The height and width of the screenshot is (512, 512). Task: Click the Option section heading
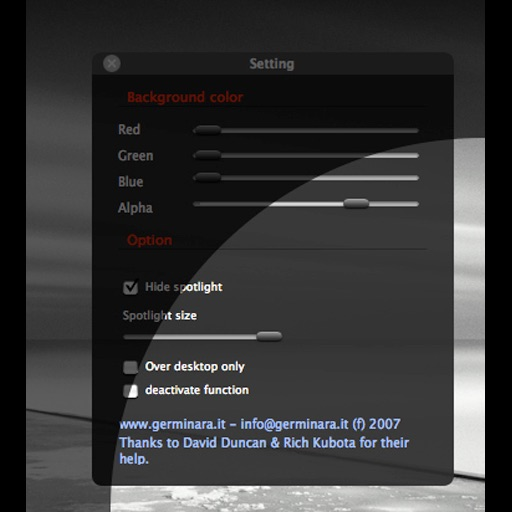click(150, 240)
